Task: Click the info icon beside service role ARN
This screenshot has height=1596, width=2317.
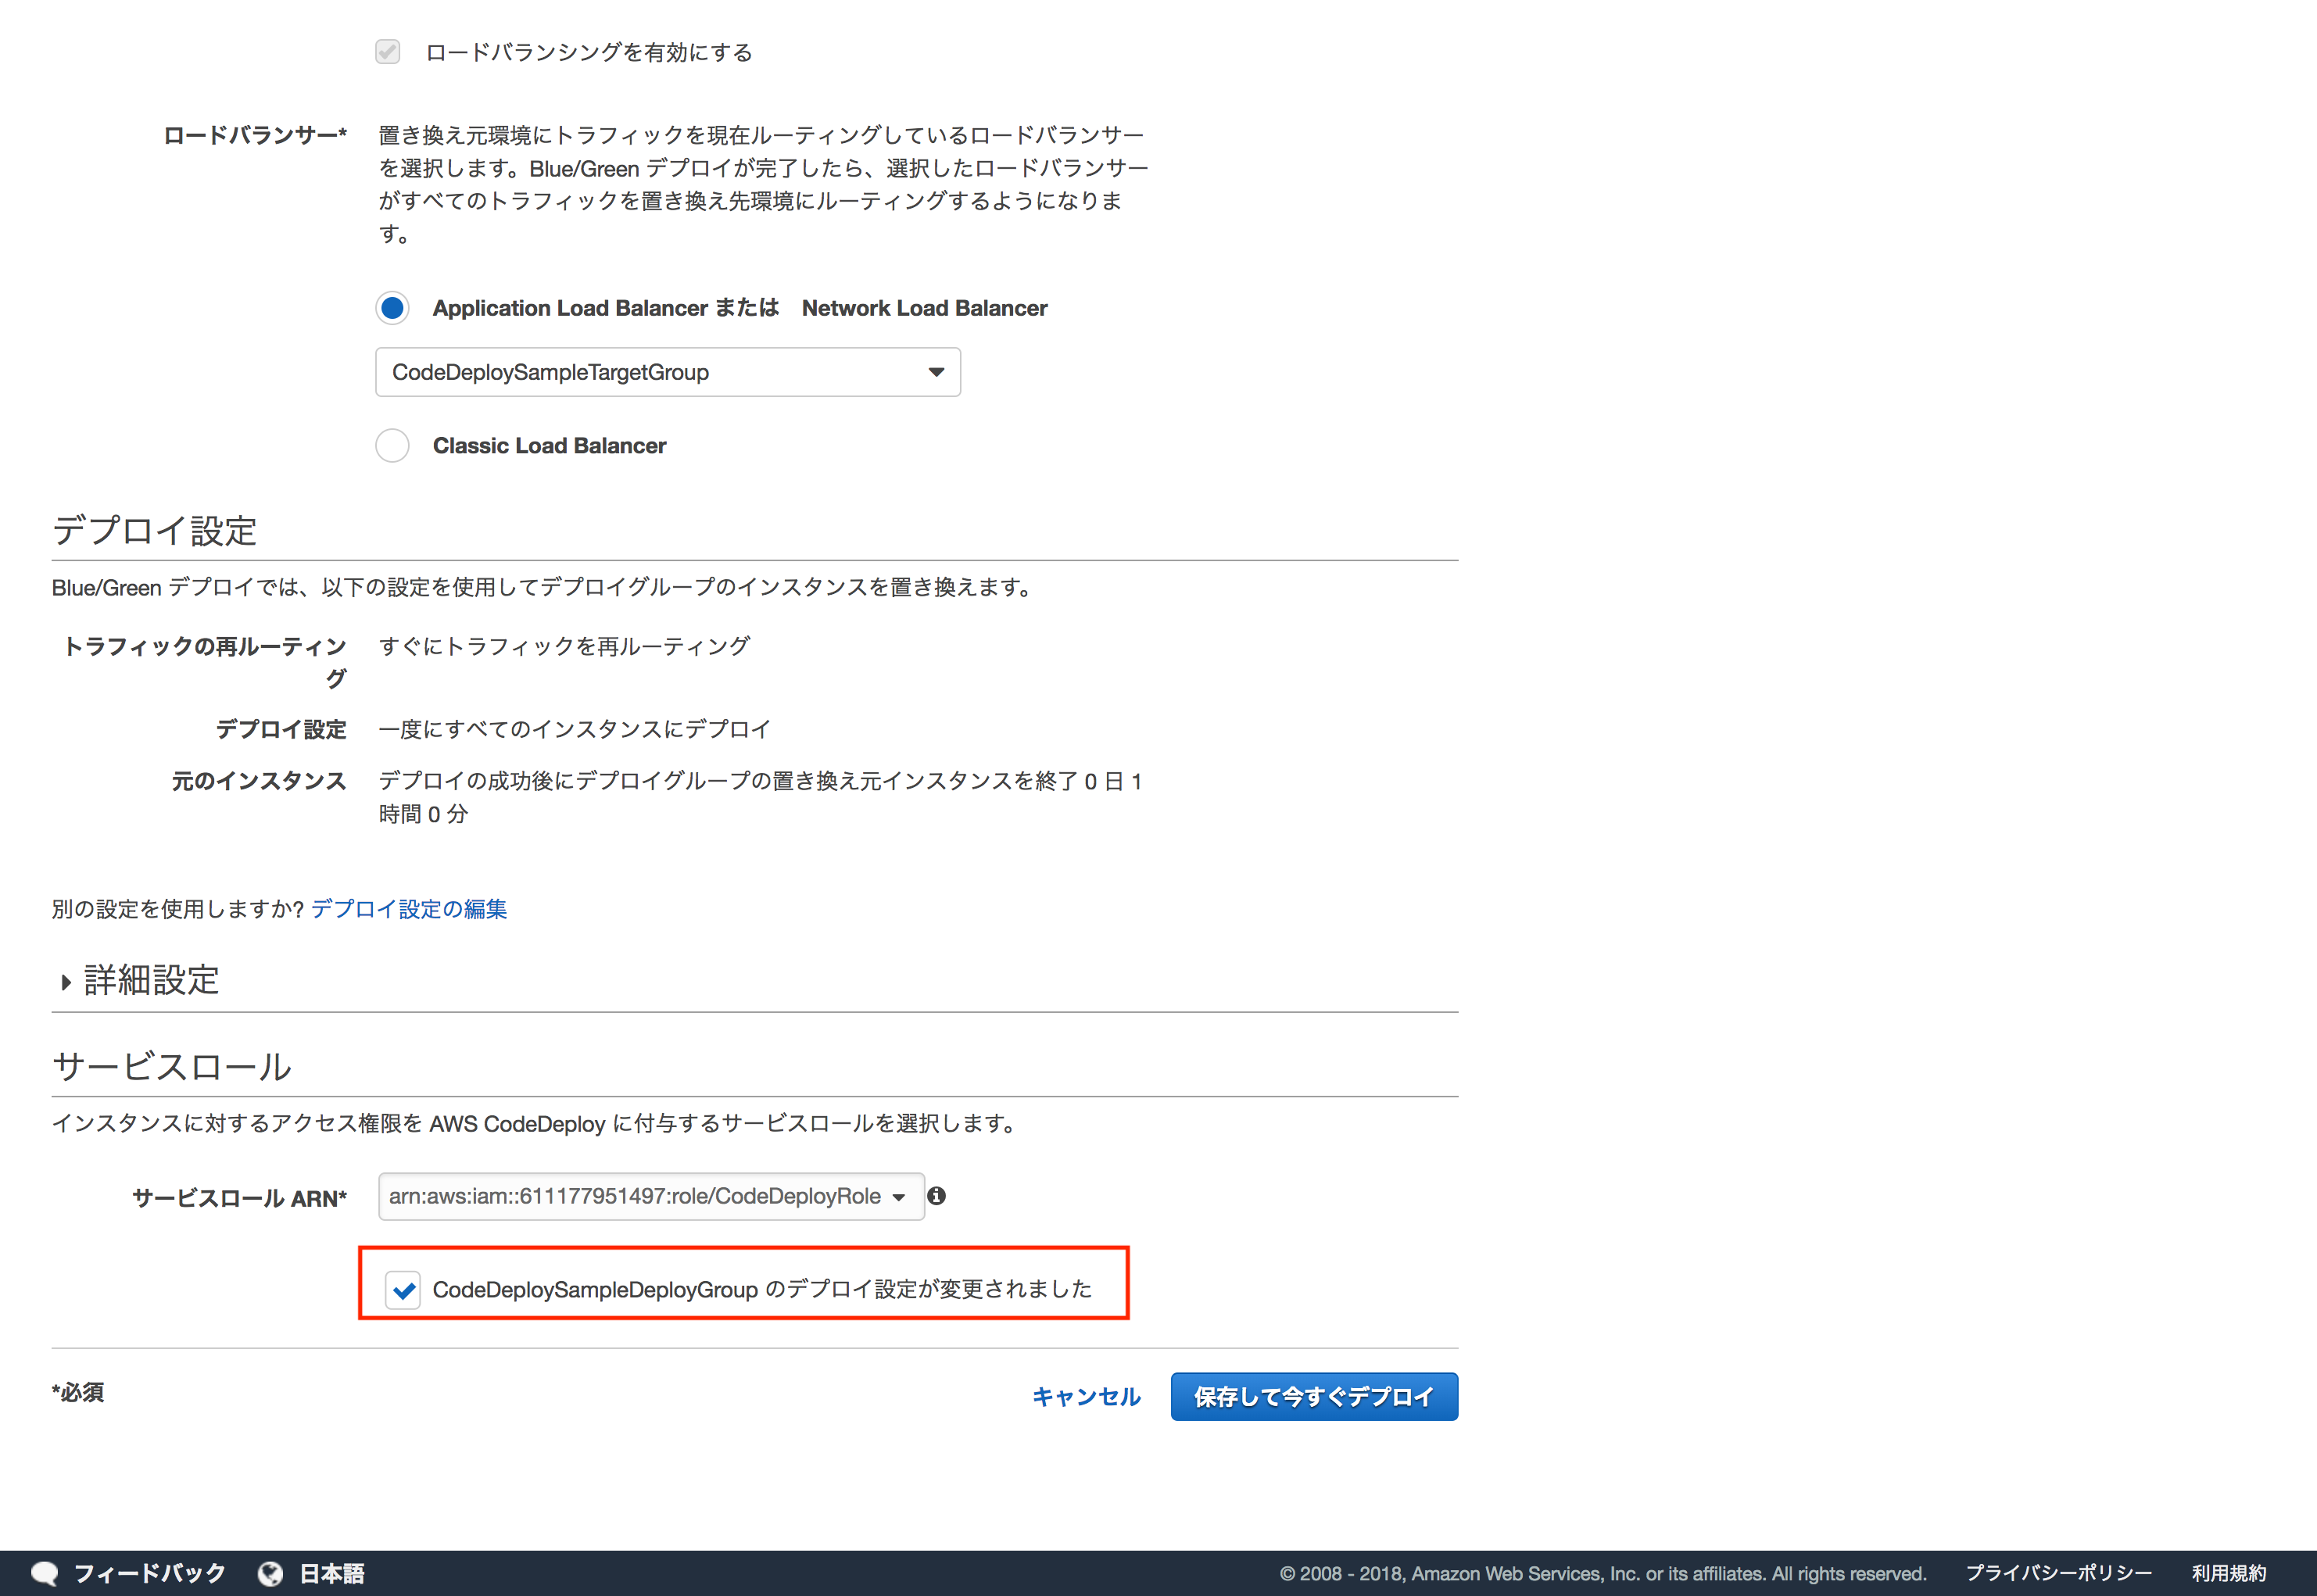Action: (937, 1196)
